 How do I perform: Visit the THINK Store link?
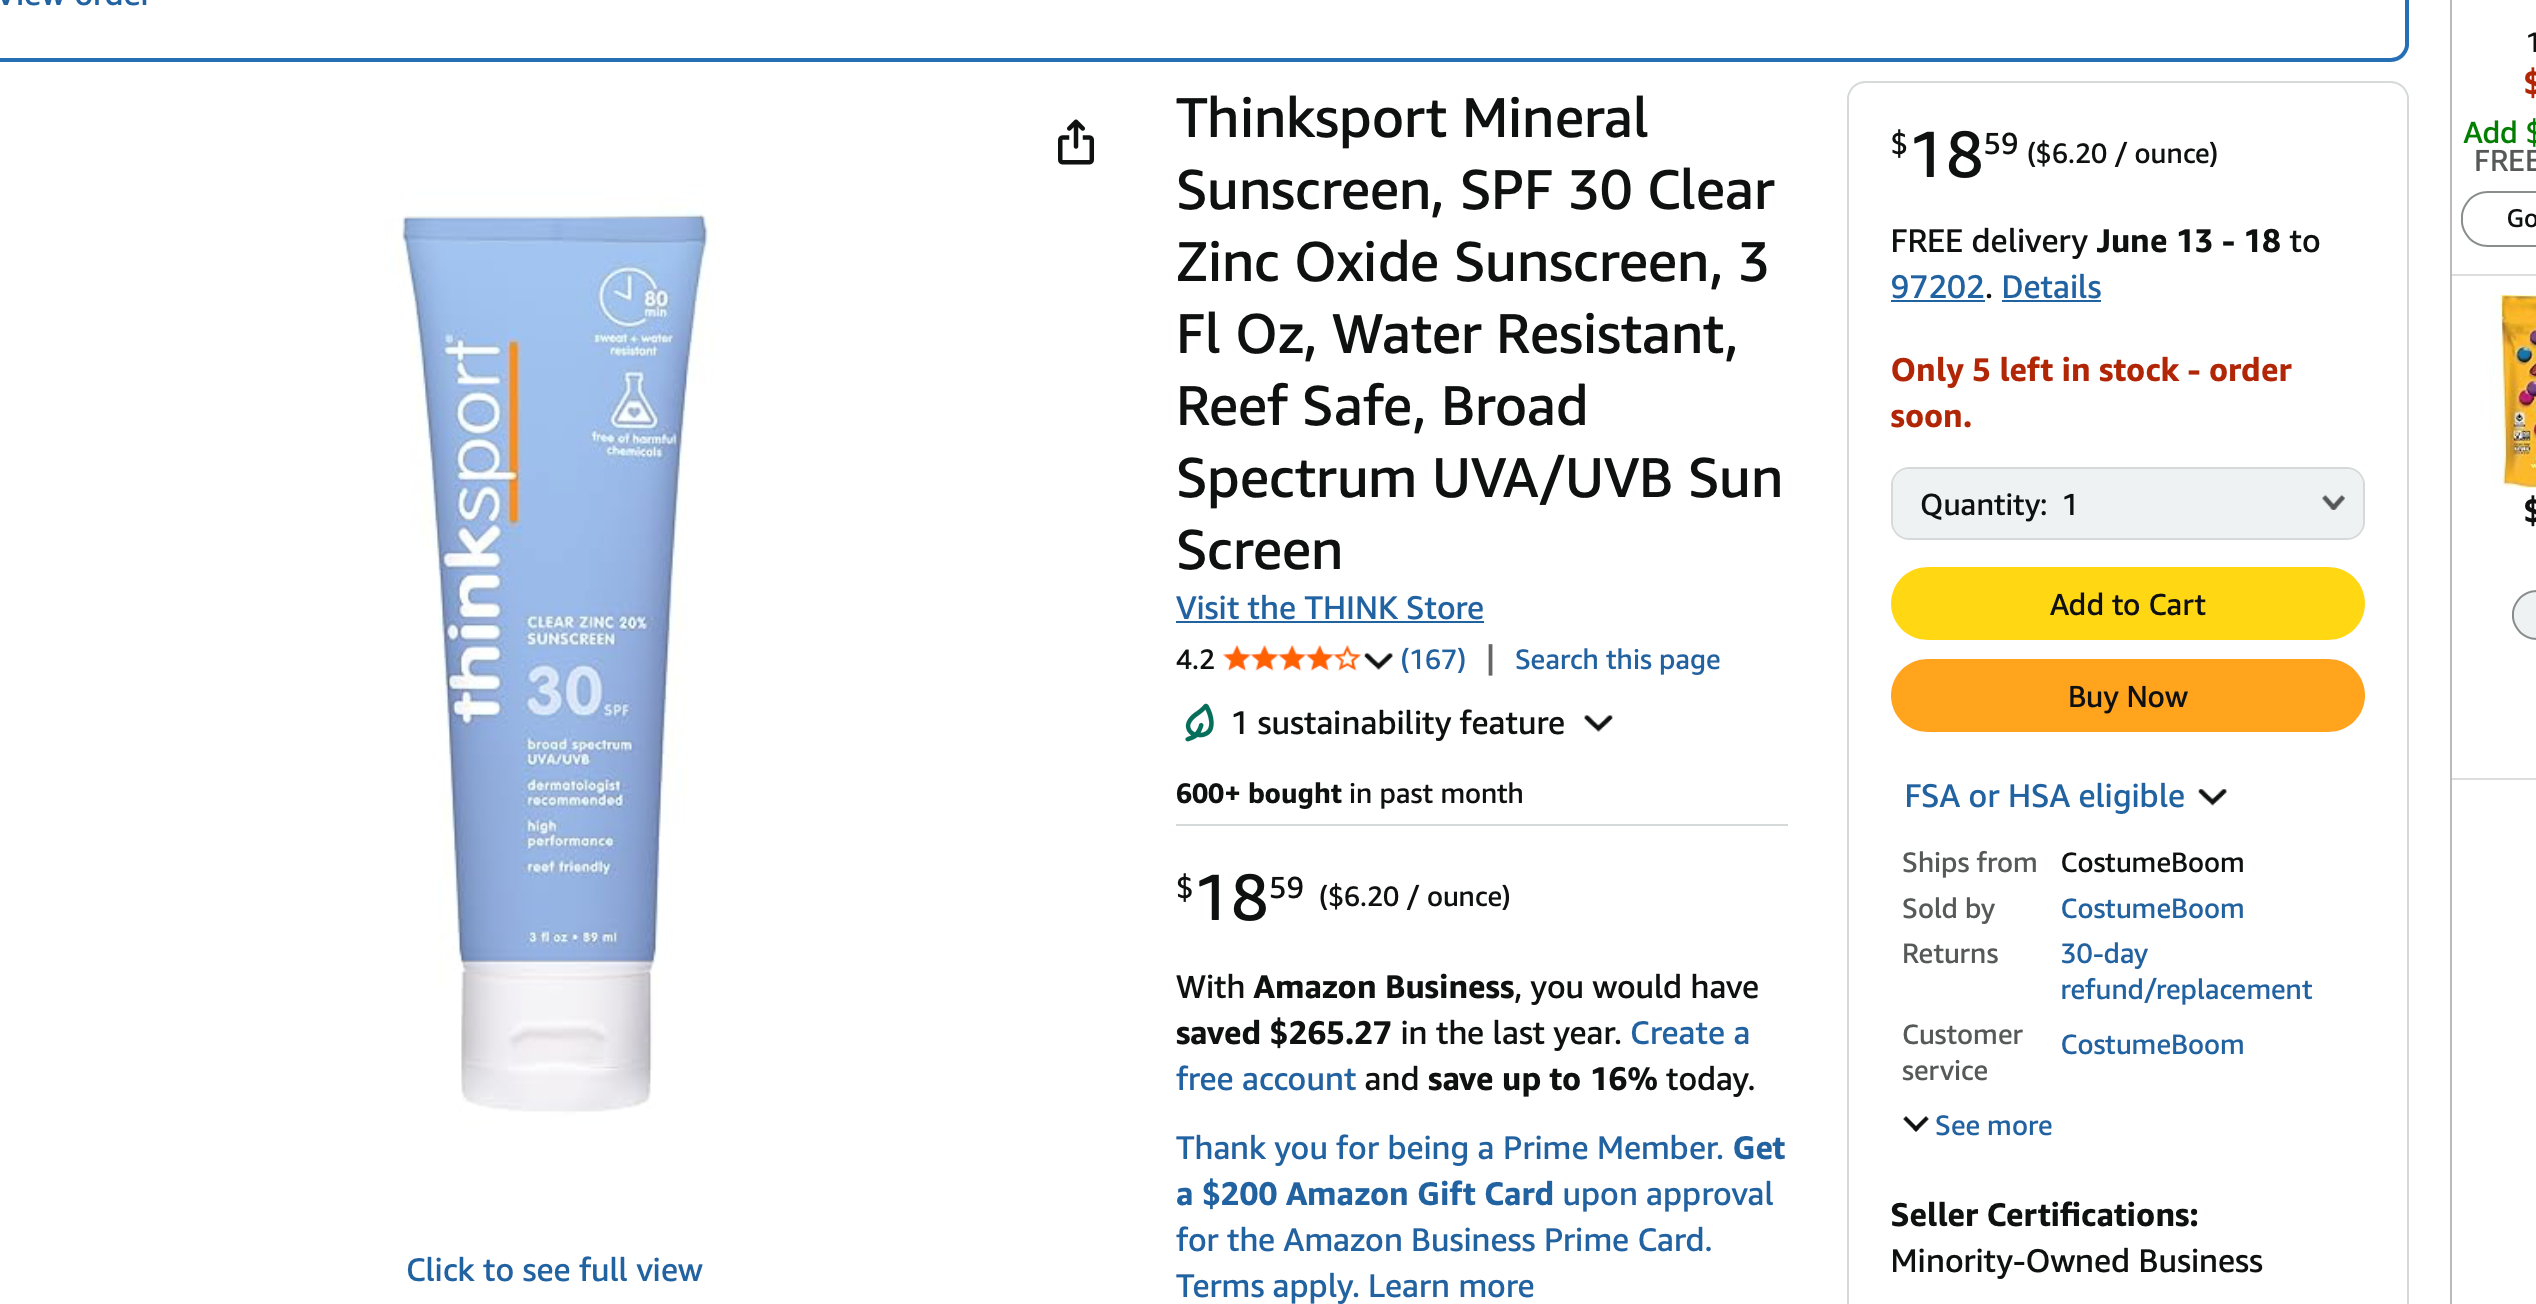1329,607
